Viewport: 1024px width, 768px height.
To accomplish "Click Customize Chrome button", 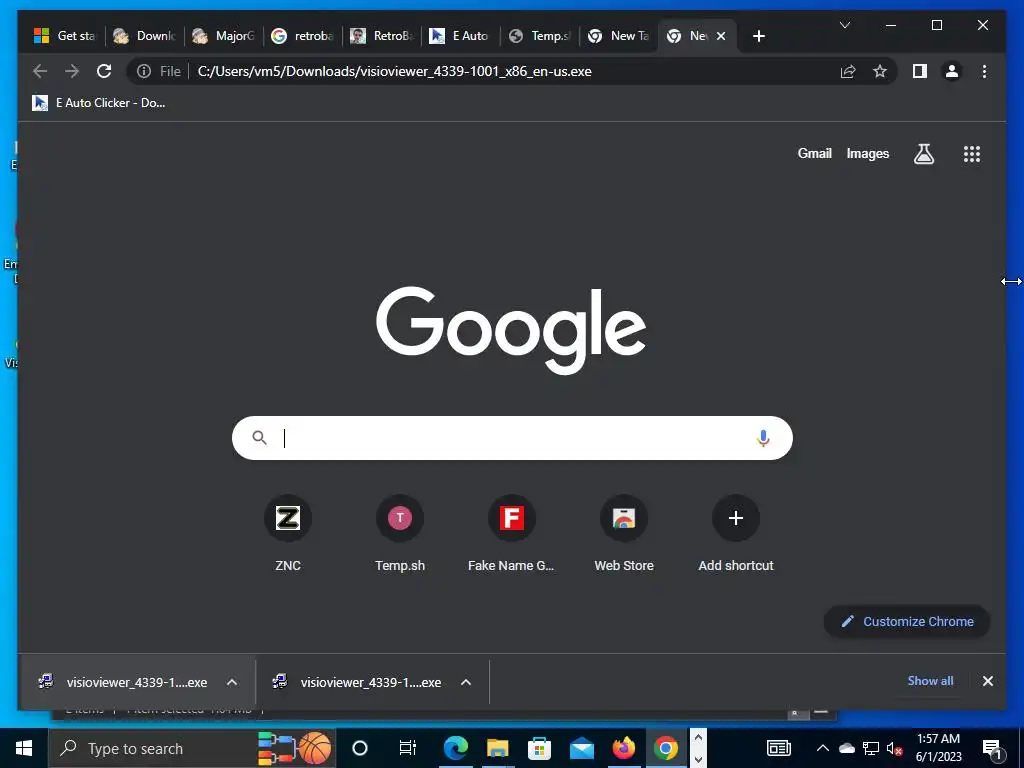I will (x=907, y=621).
